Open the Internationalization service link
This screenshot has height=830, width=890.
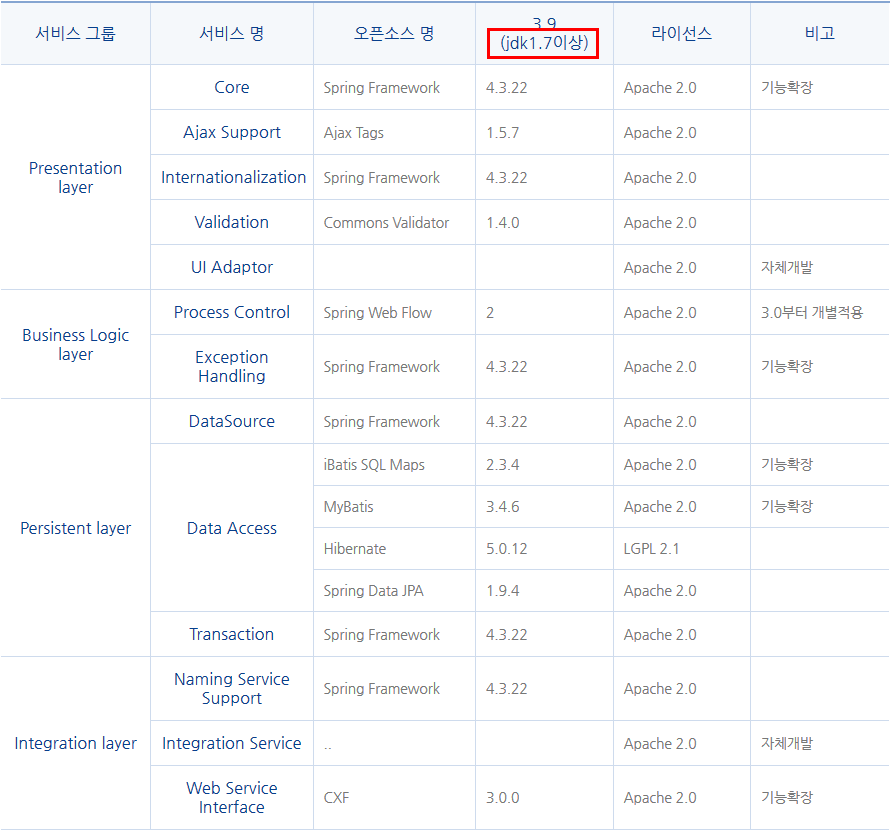(x=233, y=177)
